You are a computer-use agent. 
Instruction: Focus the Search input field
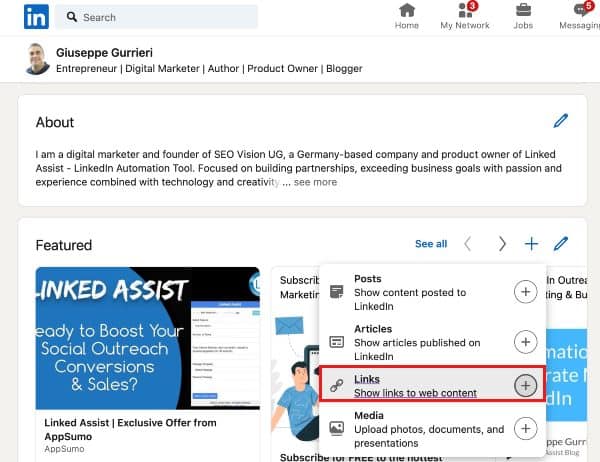click(x=157, y=17)
